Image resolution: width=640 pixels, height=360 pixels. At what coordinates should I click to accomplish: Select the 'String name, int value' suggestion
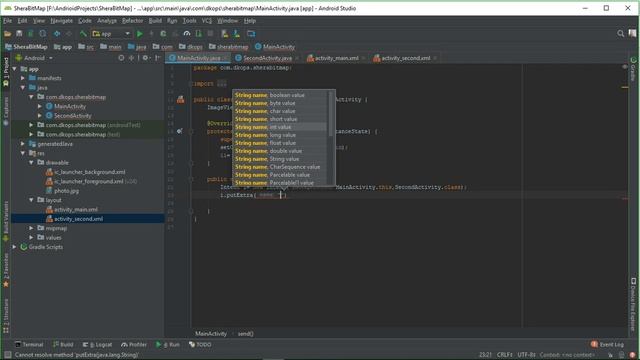(x=280, y=127)
